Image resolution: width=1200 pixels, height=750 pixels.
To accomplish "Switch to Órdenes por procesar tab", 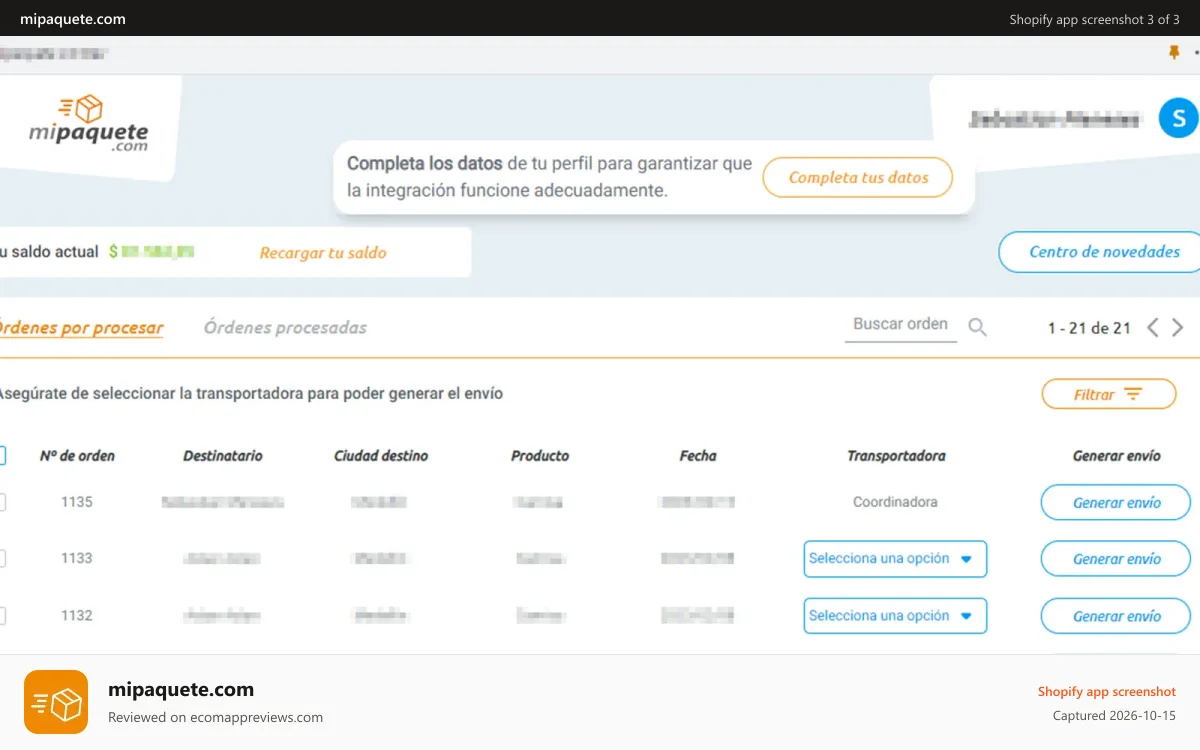I will click(x=80, y=328).
